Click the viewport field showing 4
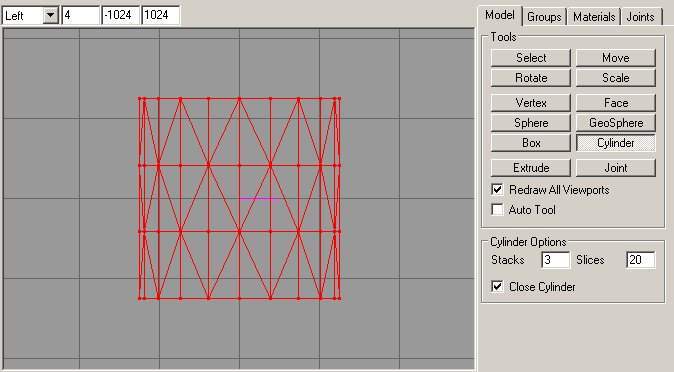Viewport: 674px width, 372px height. (80, 15)
